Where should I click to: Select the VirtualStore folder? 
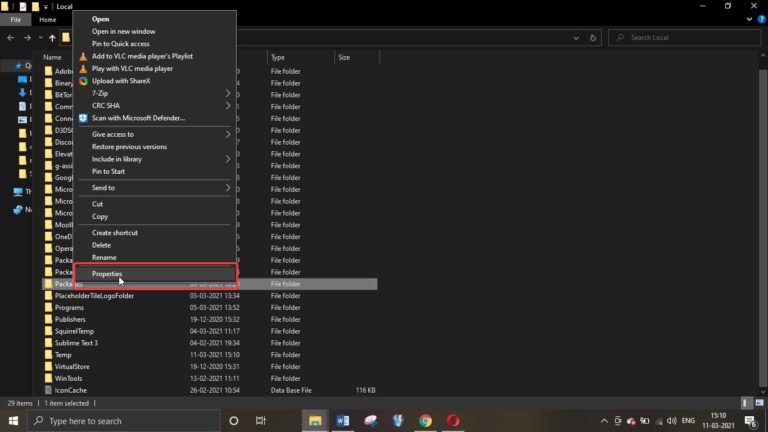coord(72,366)
